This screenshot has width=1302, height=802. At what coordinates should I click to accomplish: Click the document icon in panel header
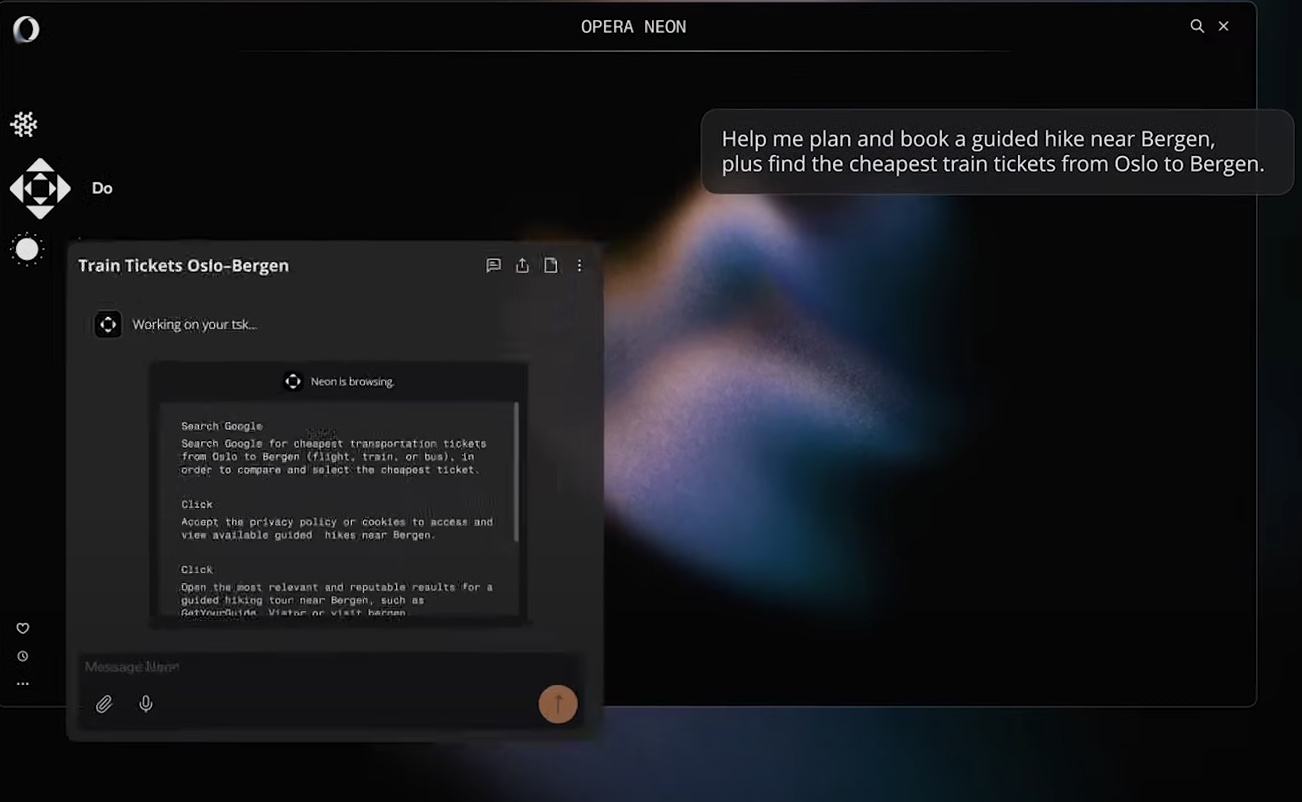(551, 266)
